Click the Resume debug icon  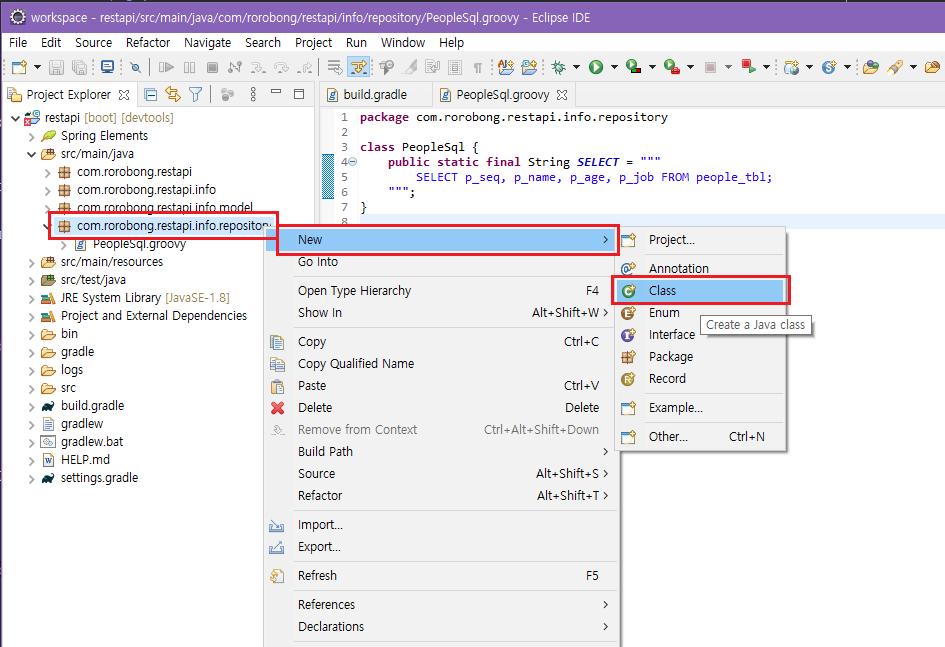pyautogui.click(x=166, y=67)
